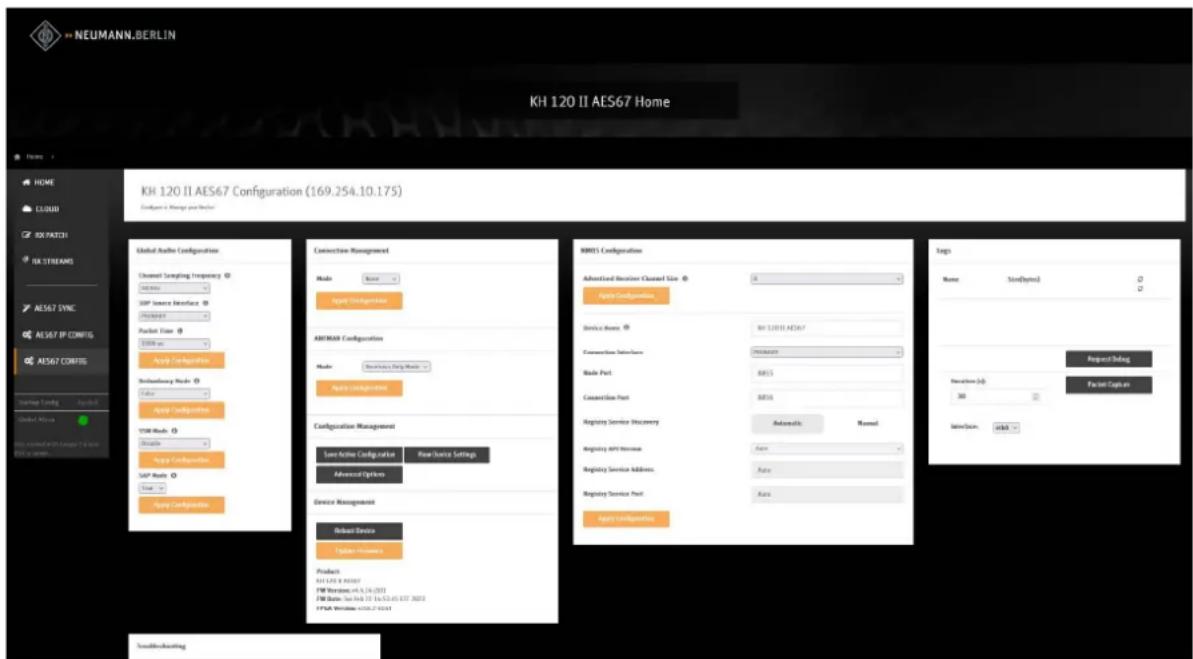
Task: Open Advertised Receiver Channel Size dropdown
Action: pyautogui.click(x=827, y=279)
